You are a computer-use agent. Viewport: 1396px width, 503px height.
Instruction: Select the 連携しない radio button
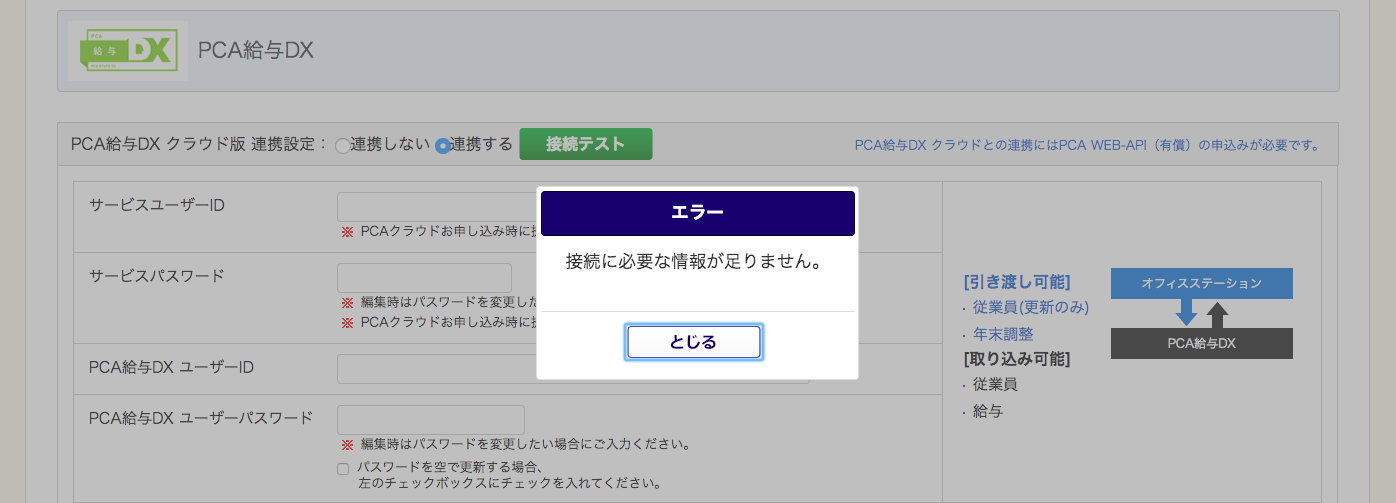coord(342,146)
